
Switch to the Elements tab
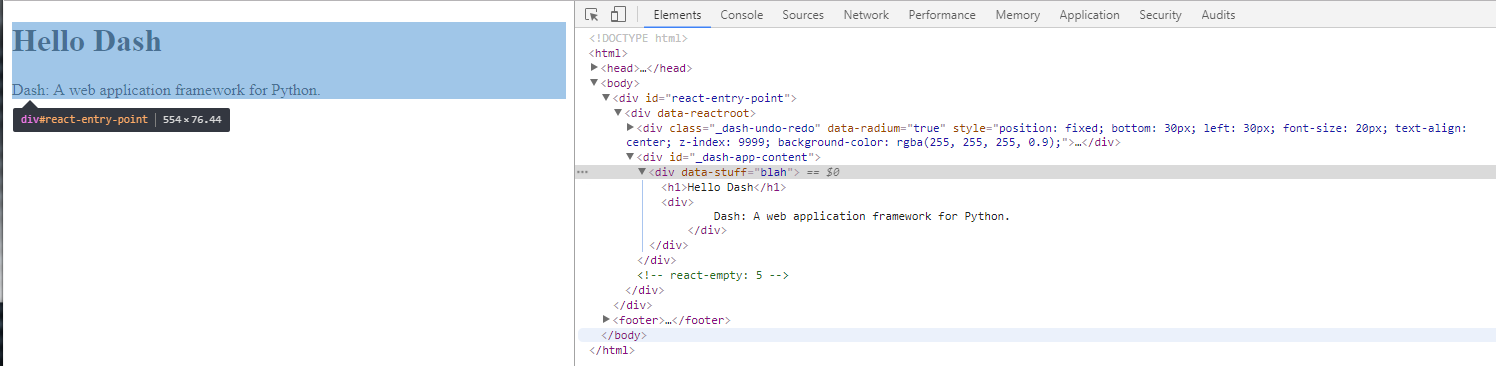click(x=677, y=15)
